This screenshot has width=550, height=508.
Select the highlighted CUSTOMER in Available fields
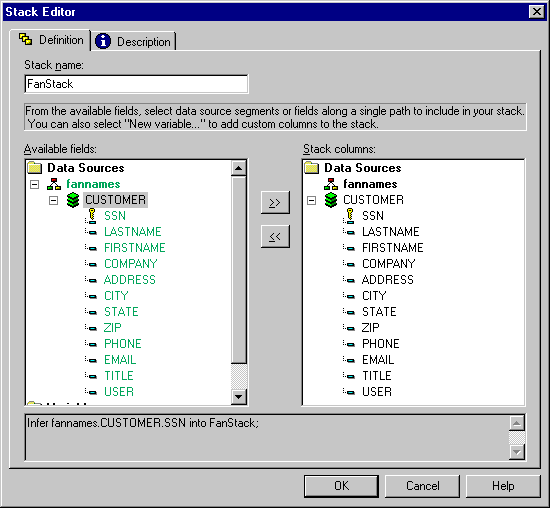coord(115,200)
